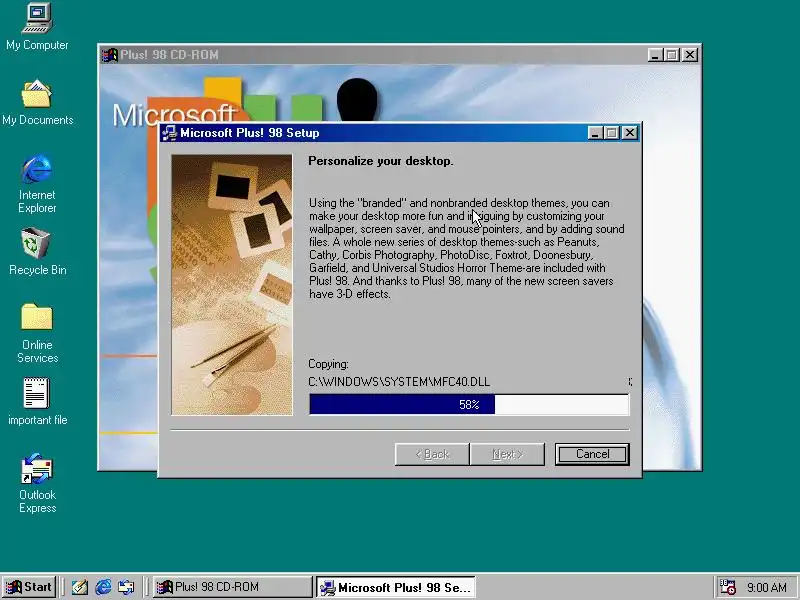Switch to Plus! 98 CD-ROM taskbar button
The width and height of the screenshot is (800, 600).
click(232, 587)
